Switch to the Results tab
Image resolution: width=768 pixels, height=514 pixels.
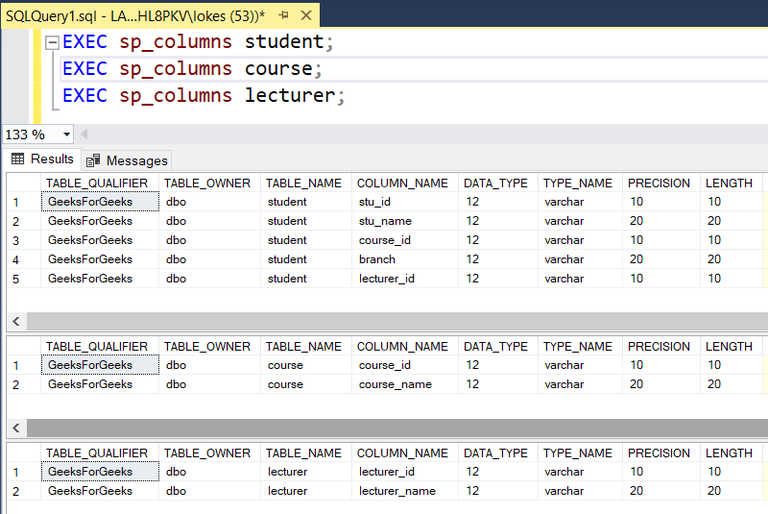pos(43,159)
